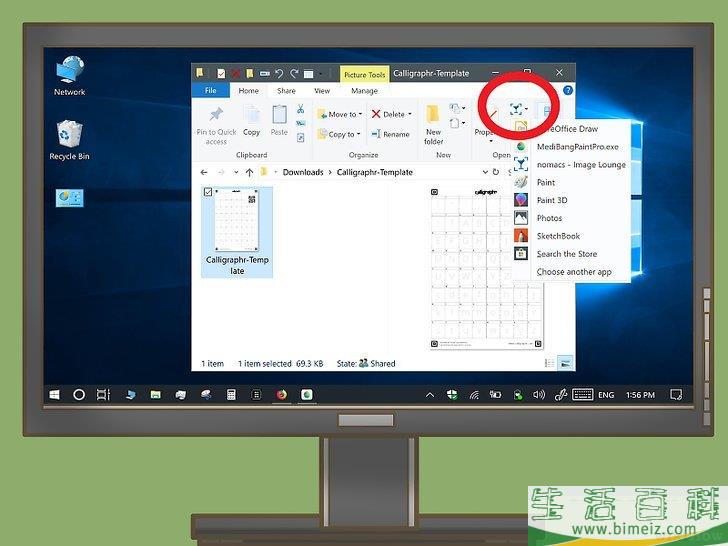
Task: Show hidden tray icons chevron
Action: tap(430, 395)
